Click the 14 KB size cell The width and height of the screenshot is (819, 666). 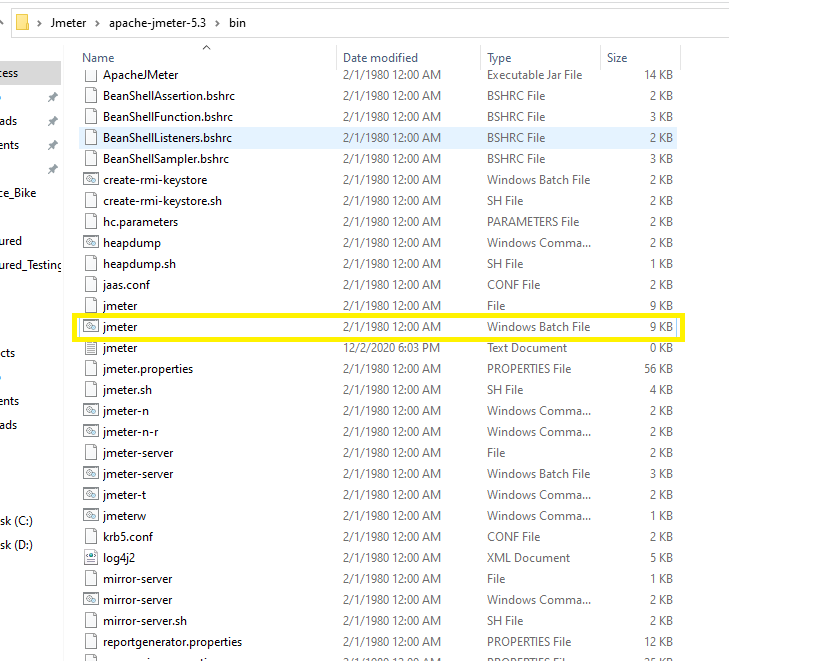pyautogui.click(x=658, y=75)
